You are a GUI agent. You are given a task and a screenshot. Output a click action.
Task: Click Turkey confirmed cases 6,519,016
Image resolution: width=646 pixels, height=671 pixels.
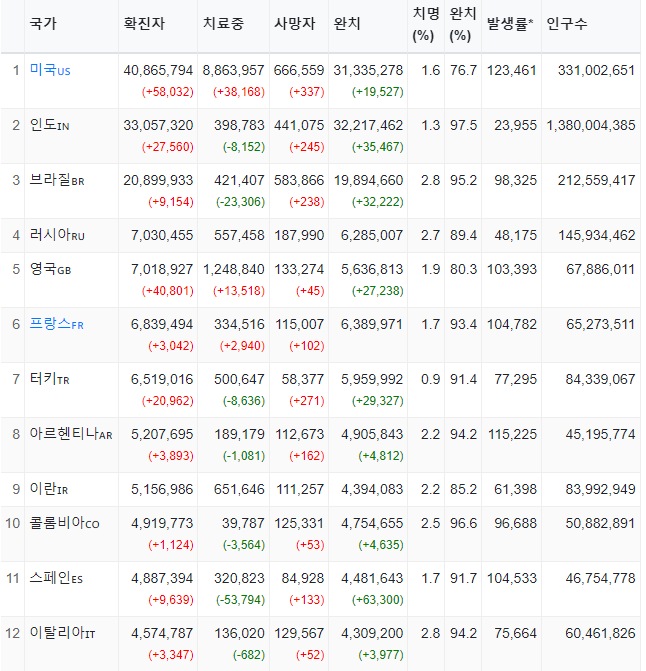(x=162, y=379)
